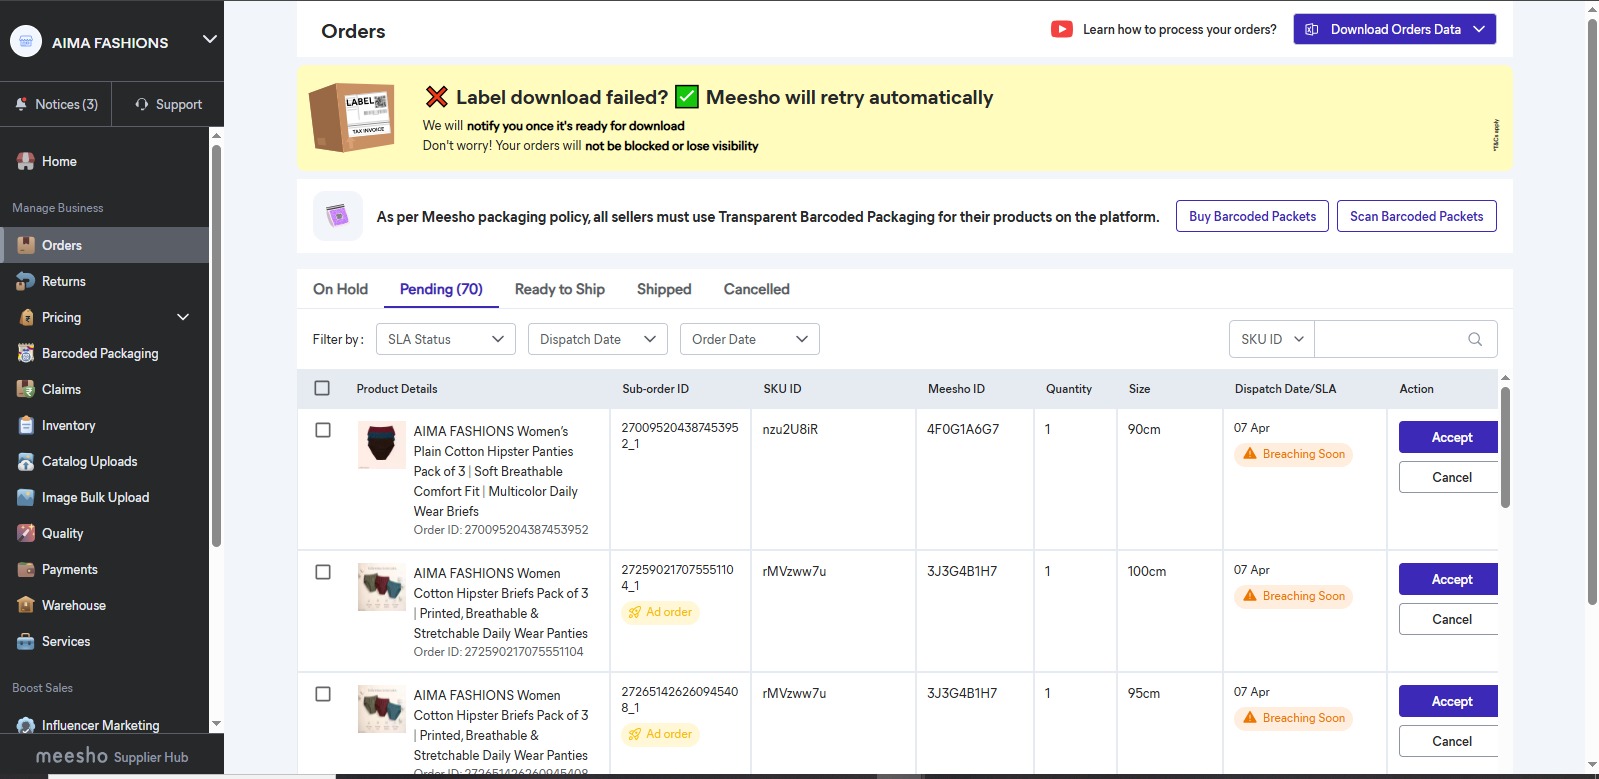
Task: Expand the Pricing submenu chevron
Action: (183, 317)
